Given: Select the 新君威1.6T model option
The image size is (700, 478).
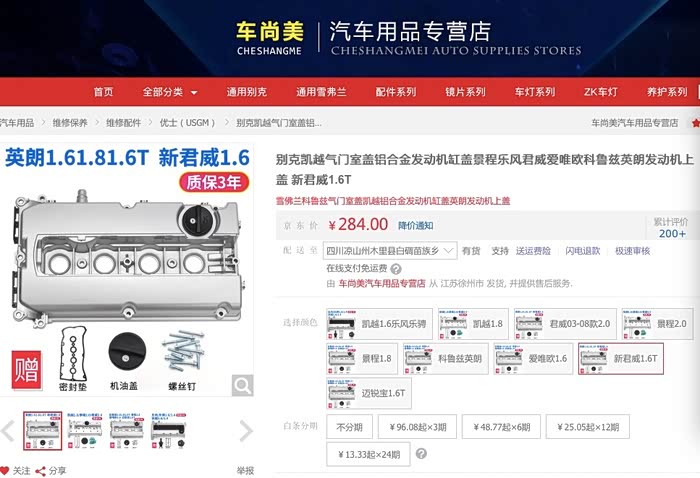Looking at the screenshot, I should coord(621,358).
